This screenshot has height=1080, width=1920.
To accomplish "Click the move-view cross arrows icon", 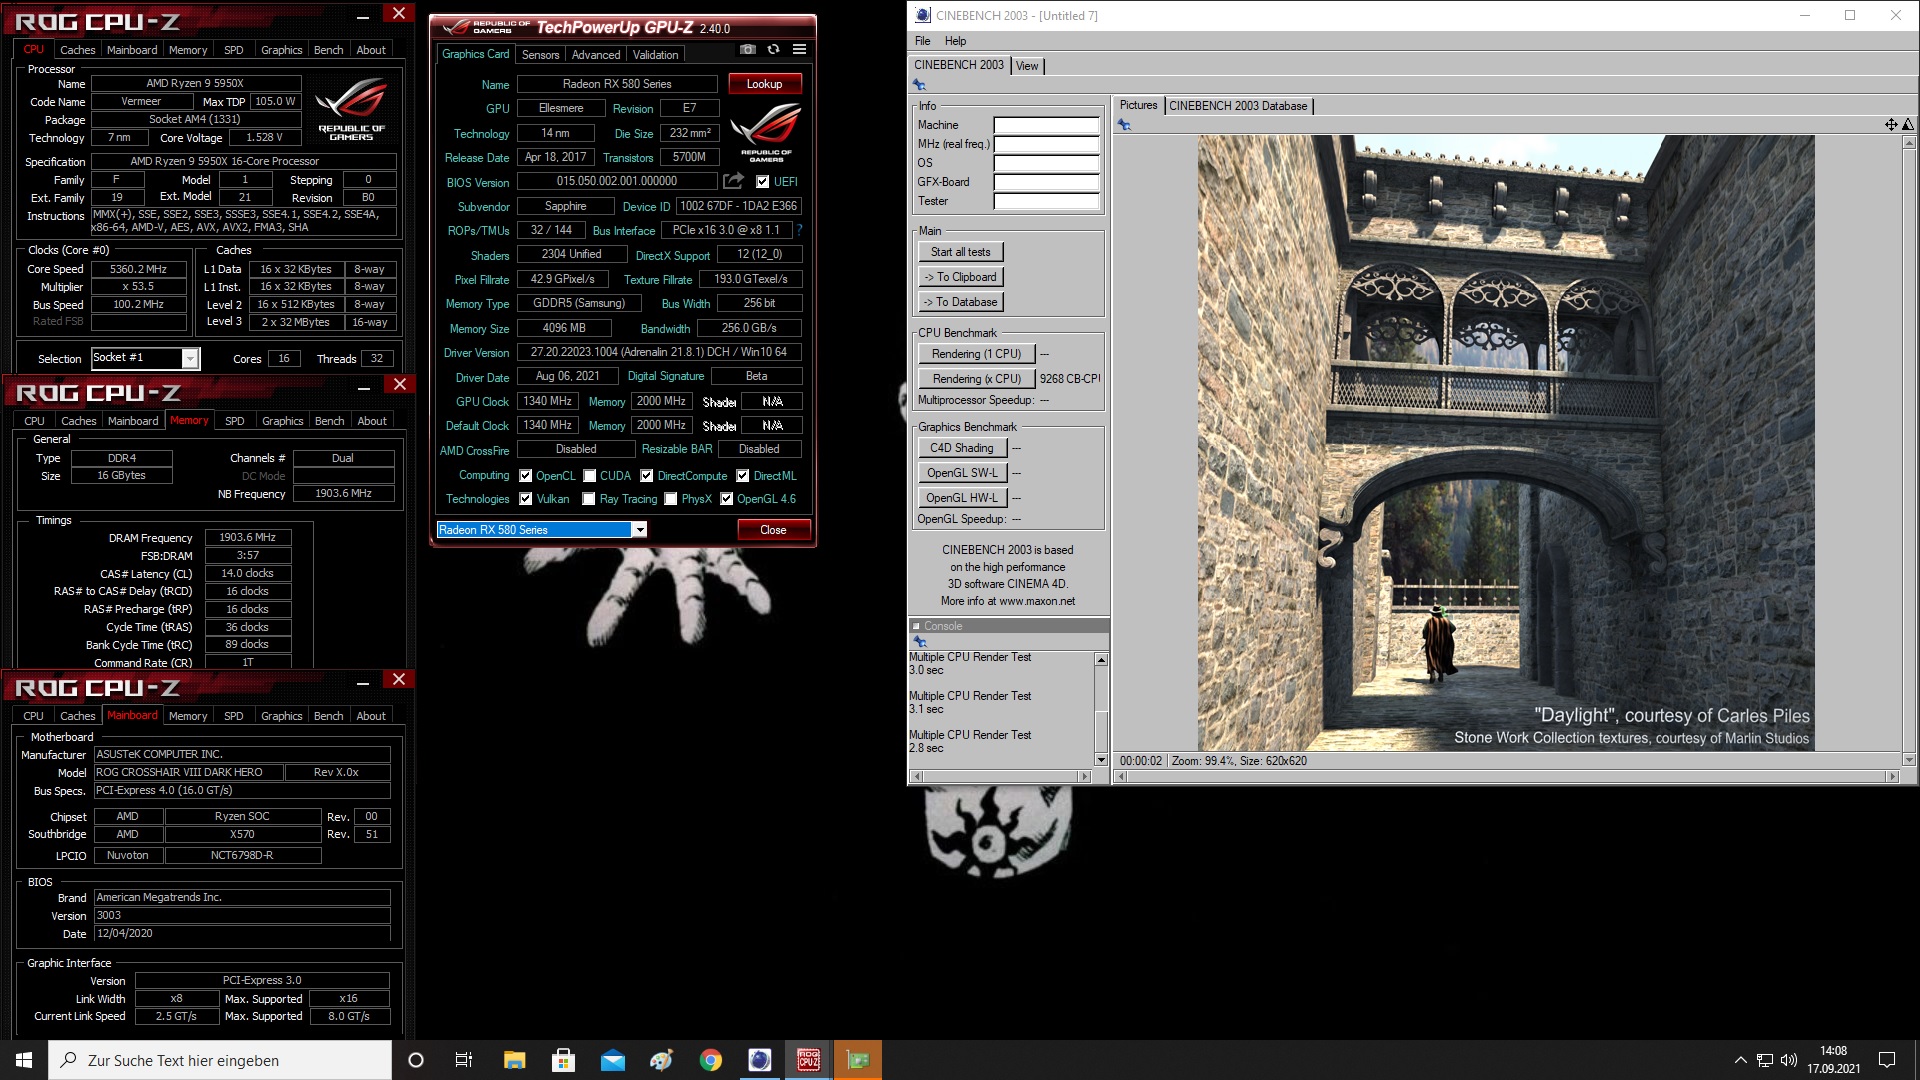I will point(1891,125).
